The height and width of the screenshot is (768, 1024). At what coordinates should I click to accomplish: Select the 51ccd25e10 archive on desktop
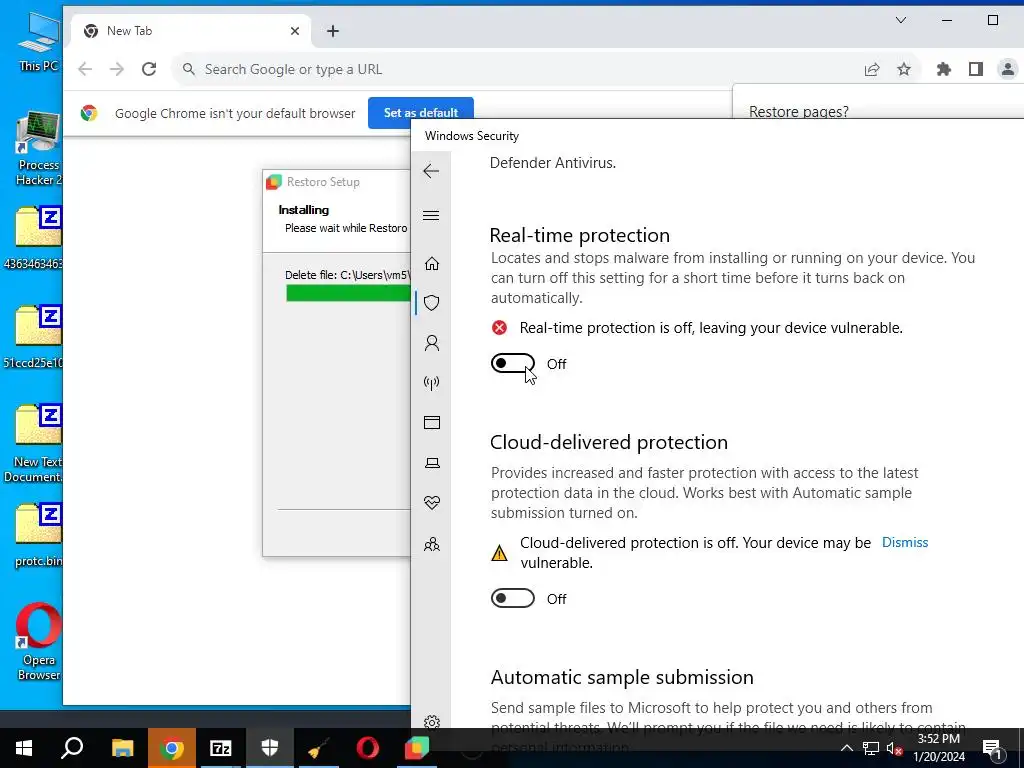(x=33, y=337)
